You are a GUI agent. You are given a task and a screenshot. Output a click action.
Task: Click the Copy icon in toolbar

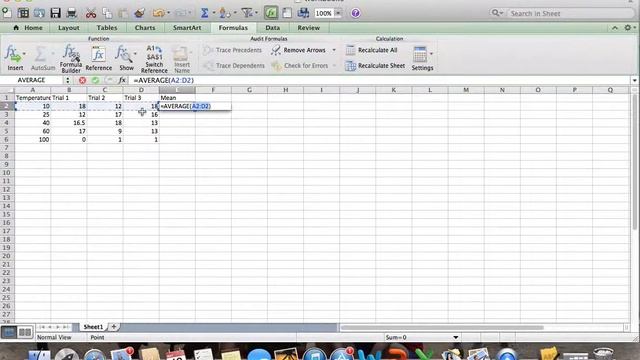107,13
